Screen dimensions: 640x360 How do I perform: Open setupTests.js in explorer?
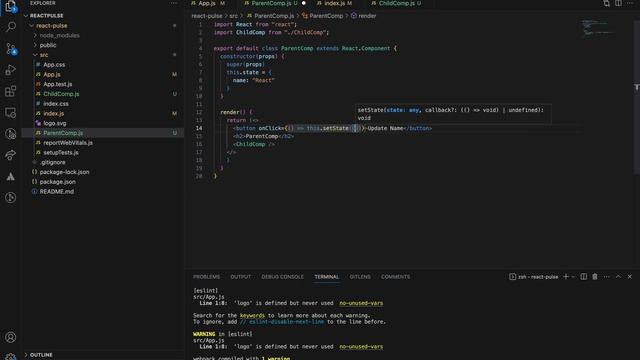61,153
